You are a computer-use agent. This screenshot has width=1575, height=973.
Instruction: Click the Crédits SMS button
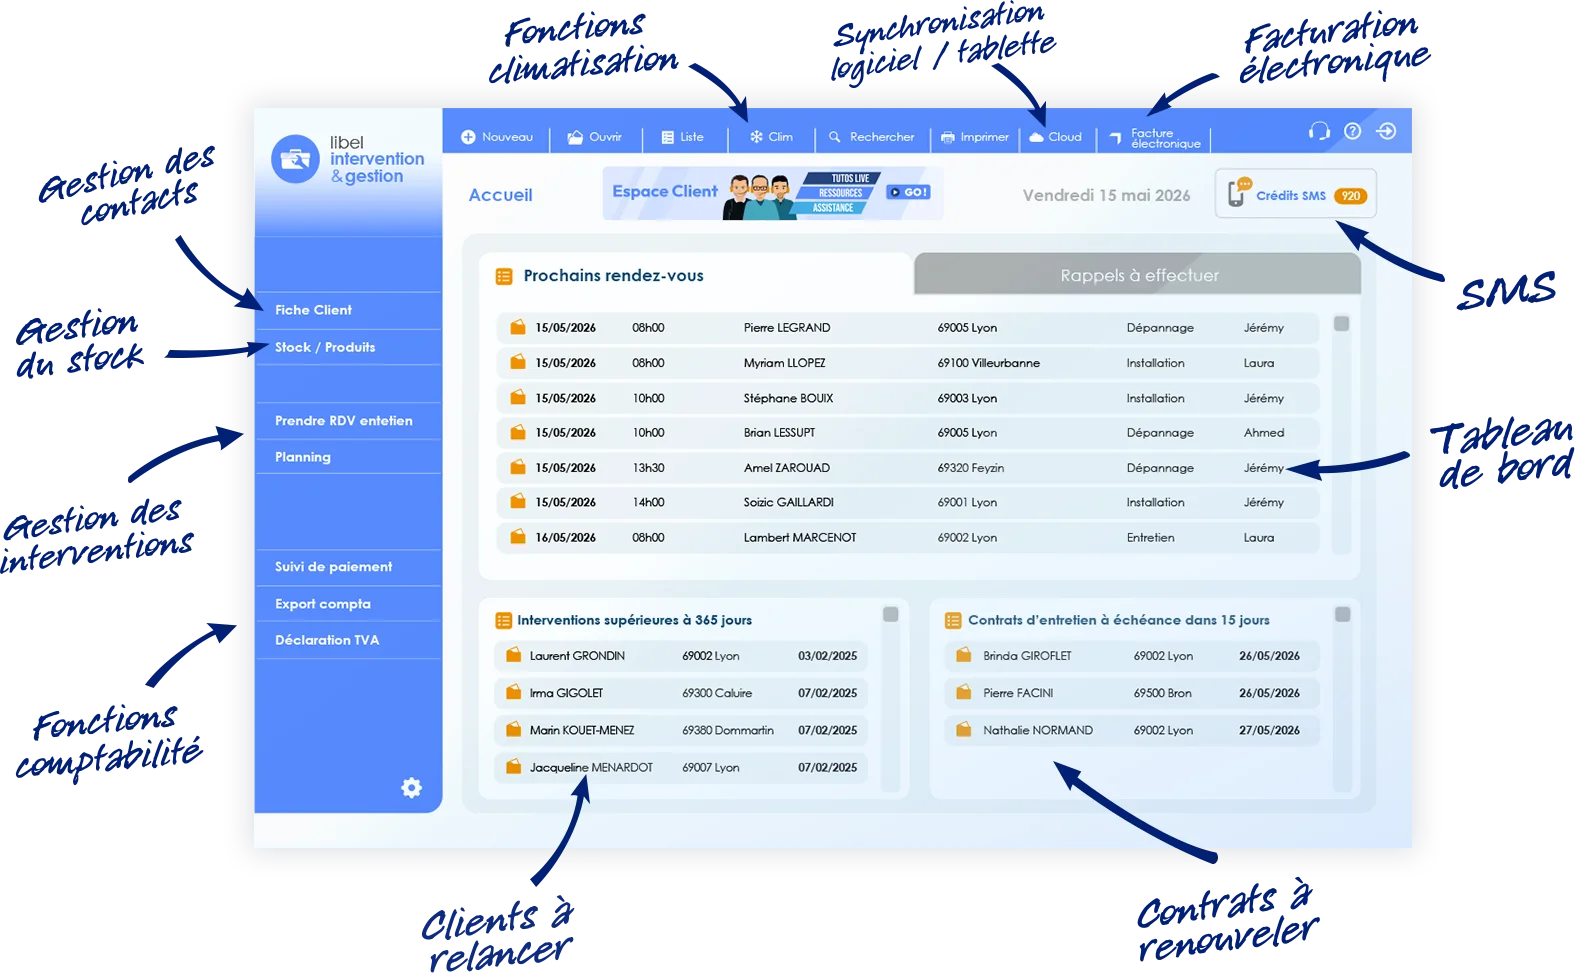click(x=1296, y=195)
